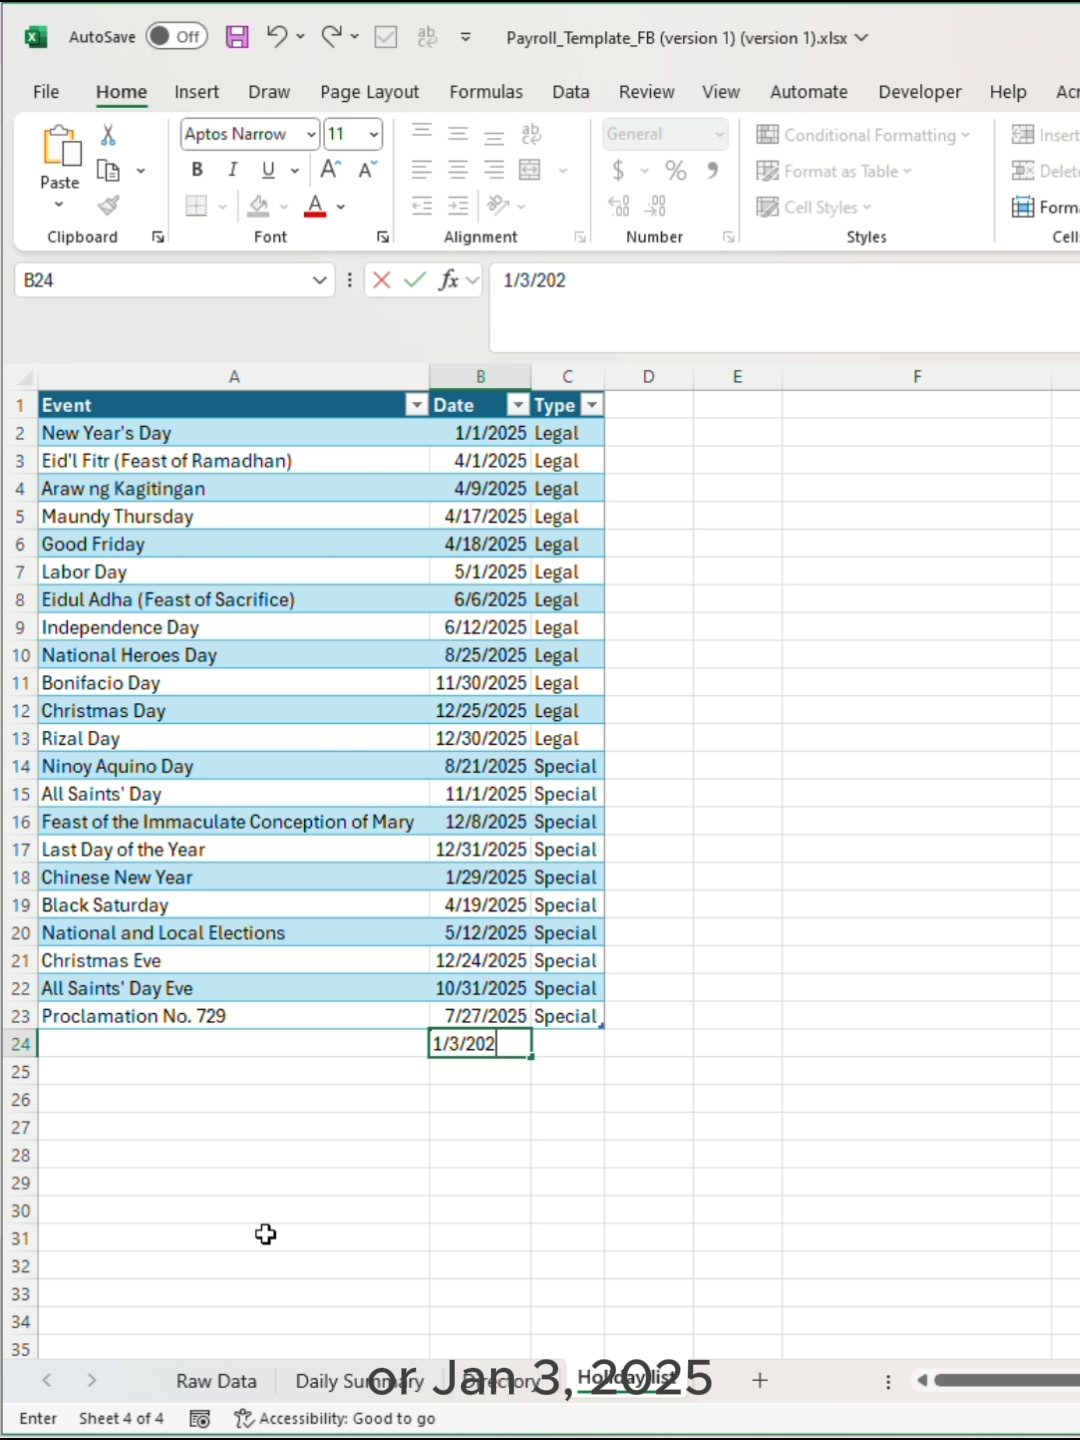This screenshot has width=1080, height=1440.
Task: Select the Select All corner triangle
Action: (x=24, y=378)
